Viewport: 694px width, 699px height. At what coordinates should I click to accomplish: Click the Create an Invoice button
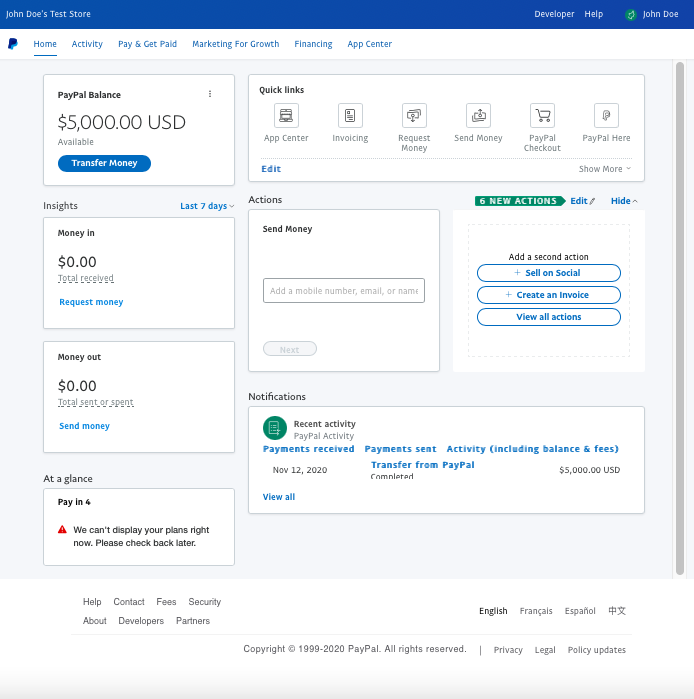(548, 295)
